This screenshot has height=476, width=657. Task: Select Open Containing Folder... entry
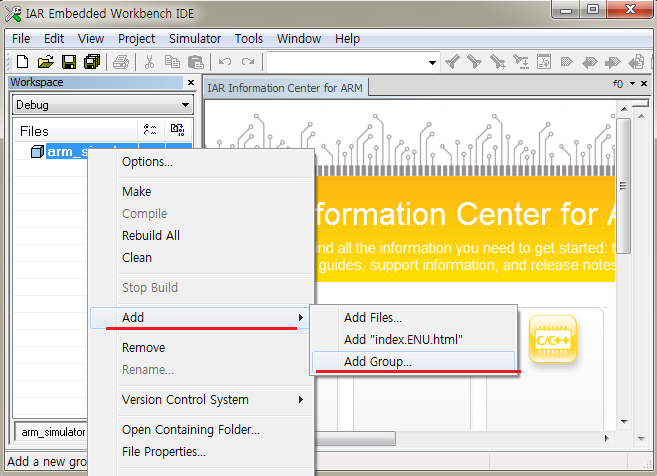[x=202, y=429]
